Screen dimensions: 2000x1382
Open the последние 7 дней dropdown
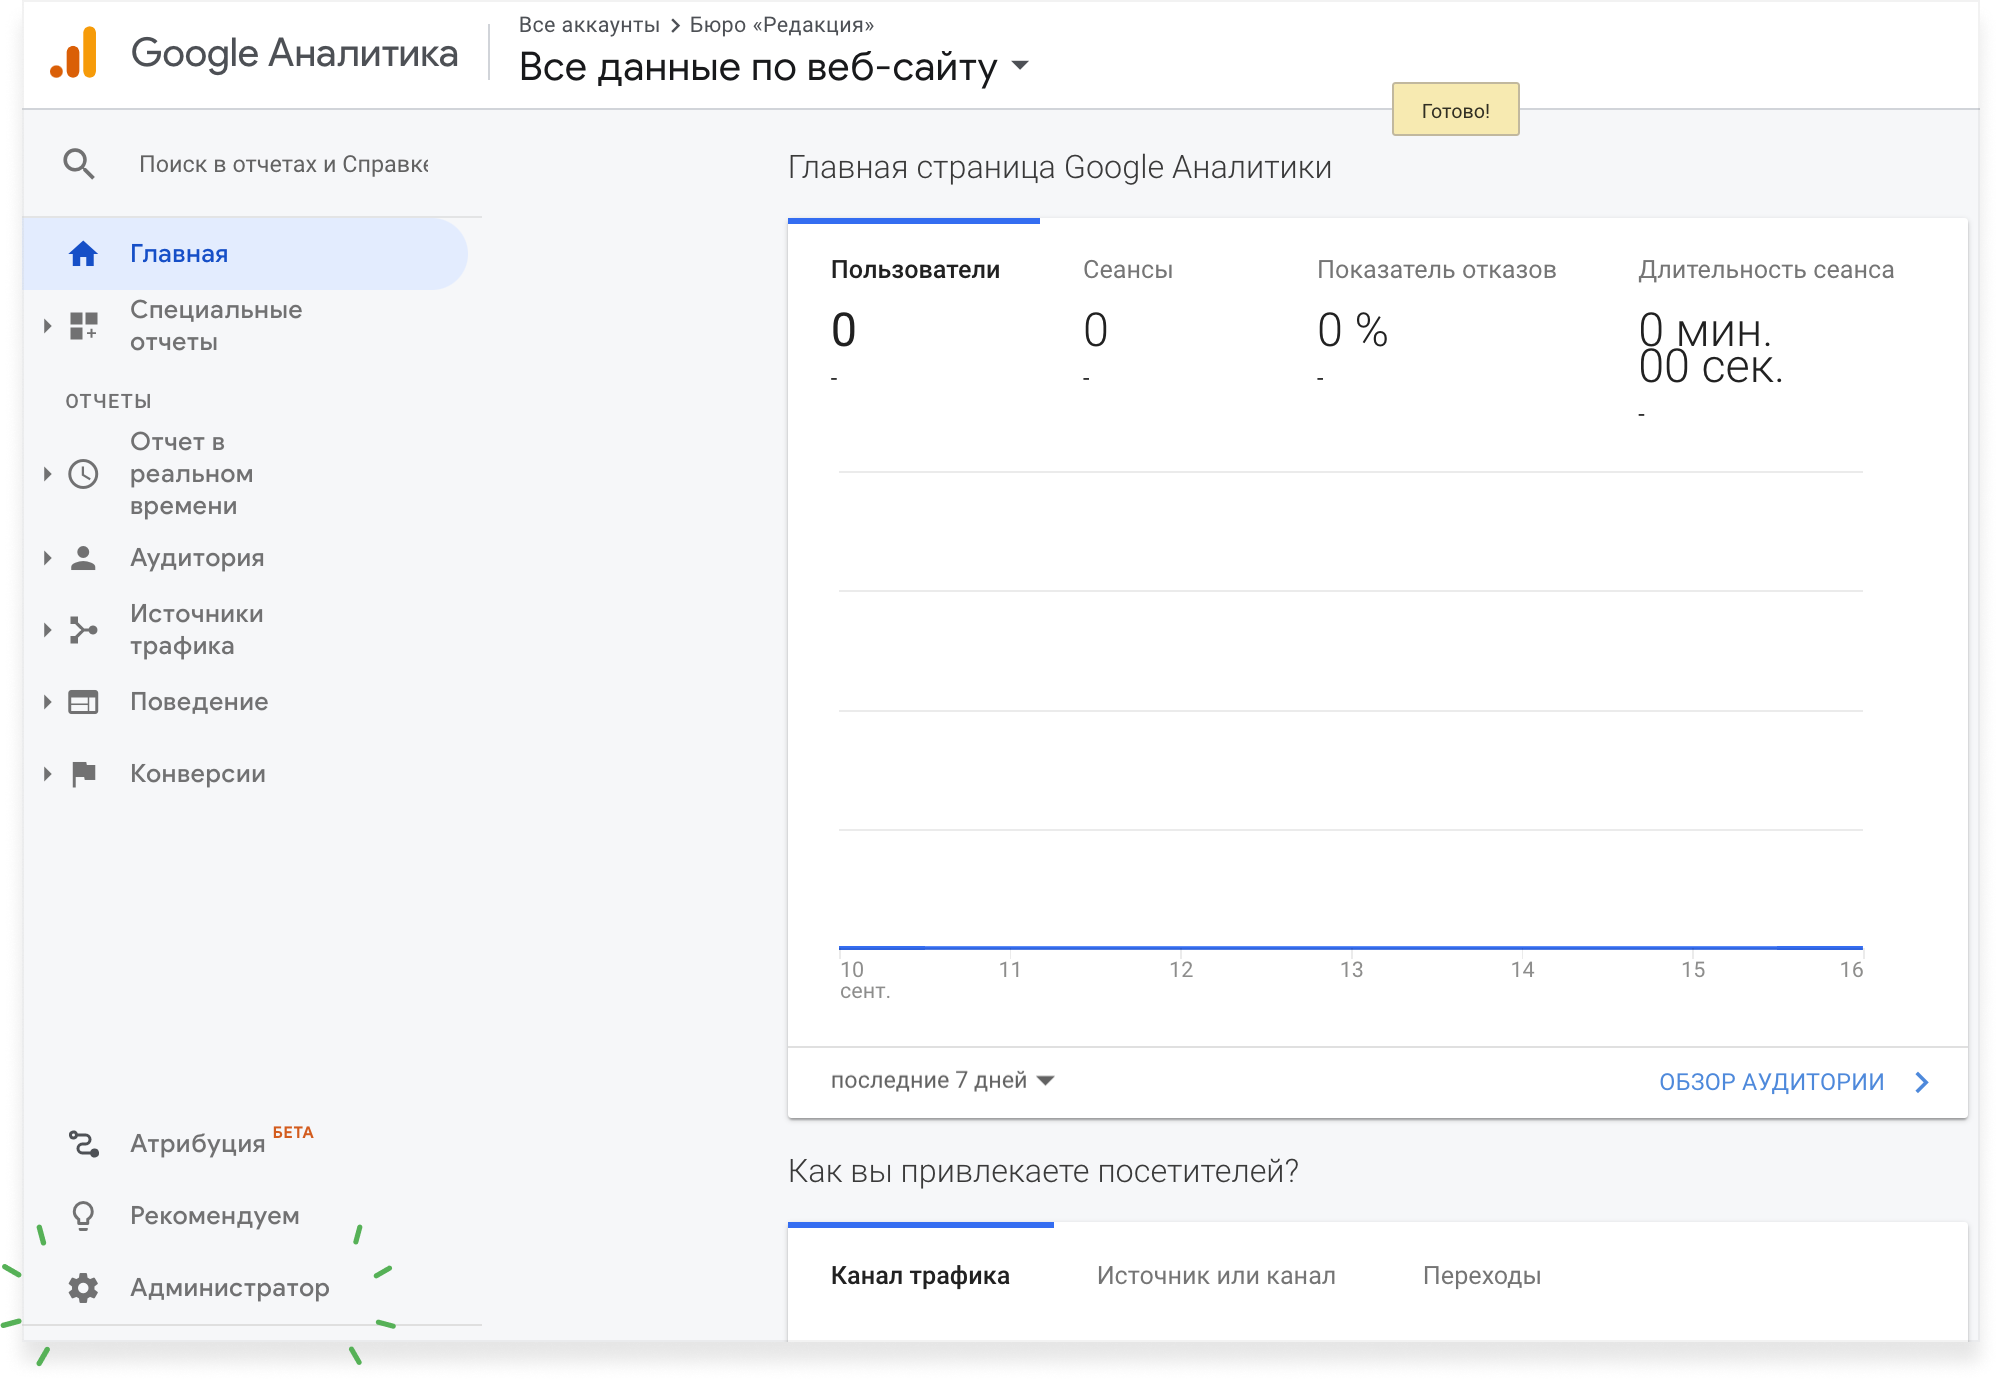942,1081
